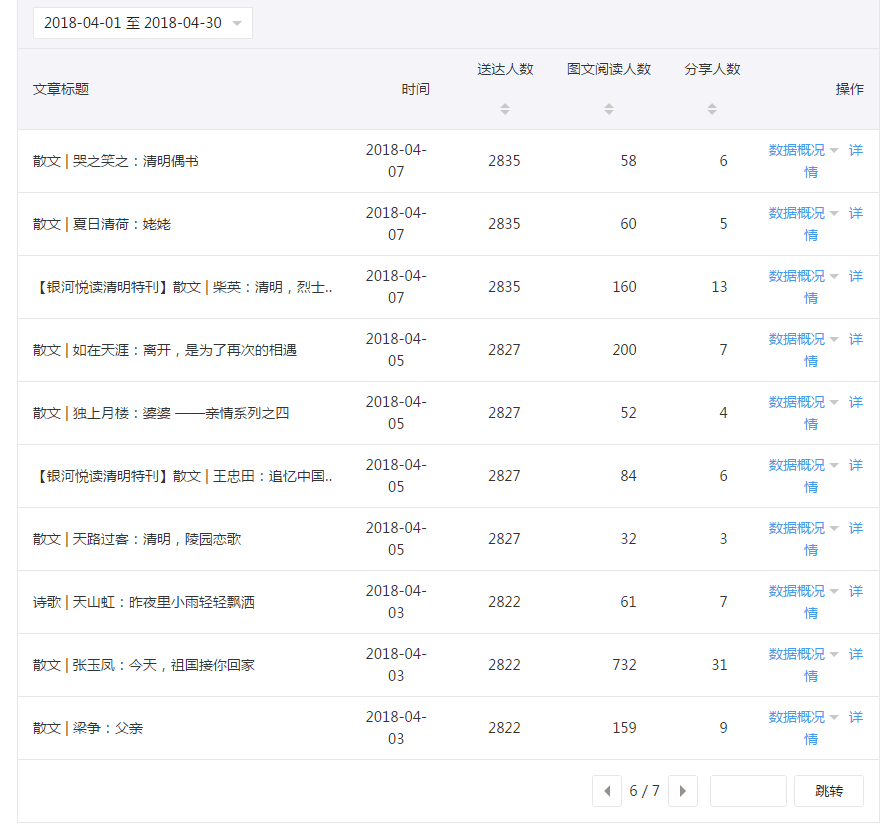Expand 数据概况 for 天山虹 row

click(803, 591)
